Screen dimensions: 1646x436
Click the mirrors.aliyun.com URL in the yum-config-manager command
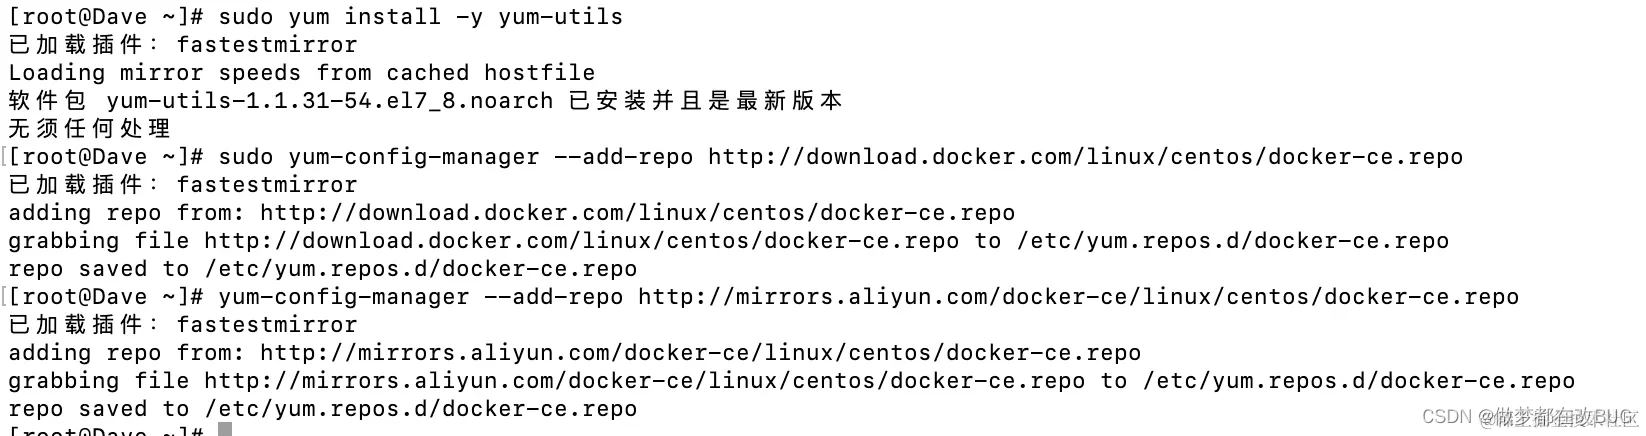pyautogui.click(x=1078, y=297)
